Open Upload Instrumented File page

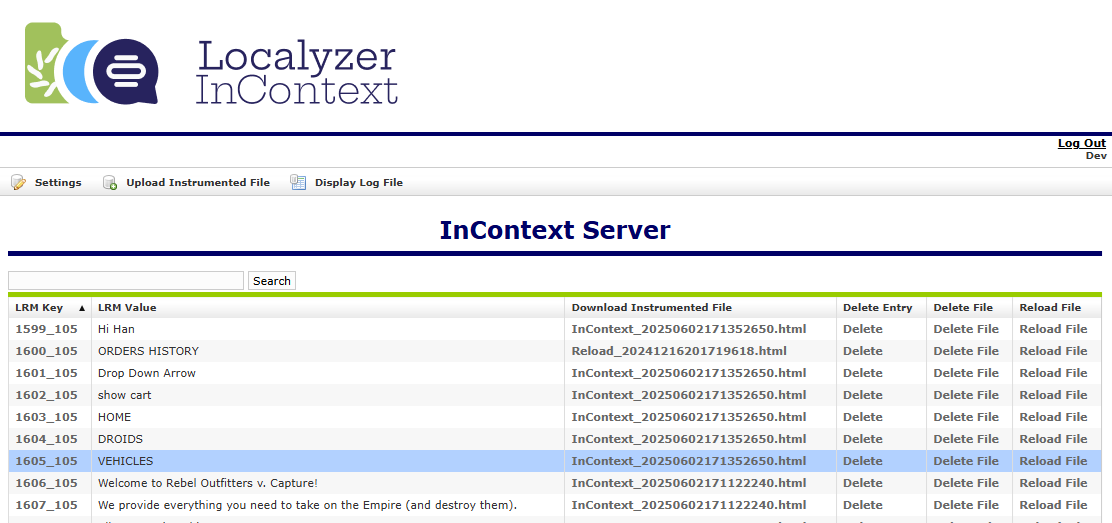coord(197,183)
